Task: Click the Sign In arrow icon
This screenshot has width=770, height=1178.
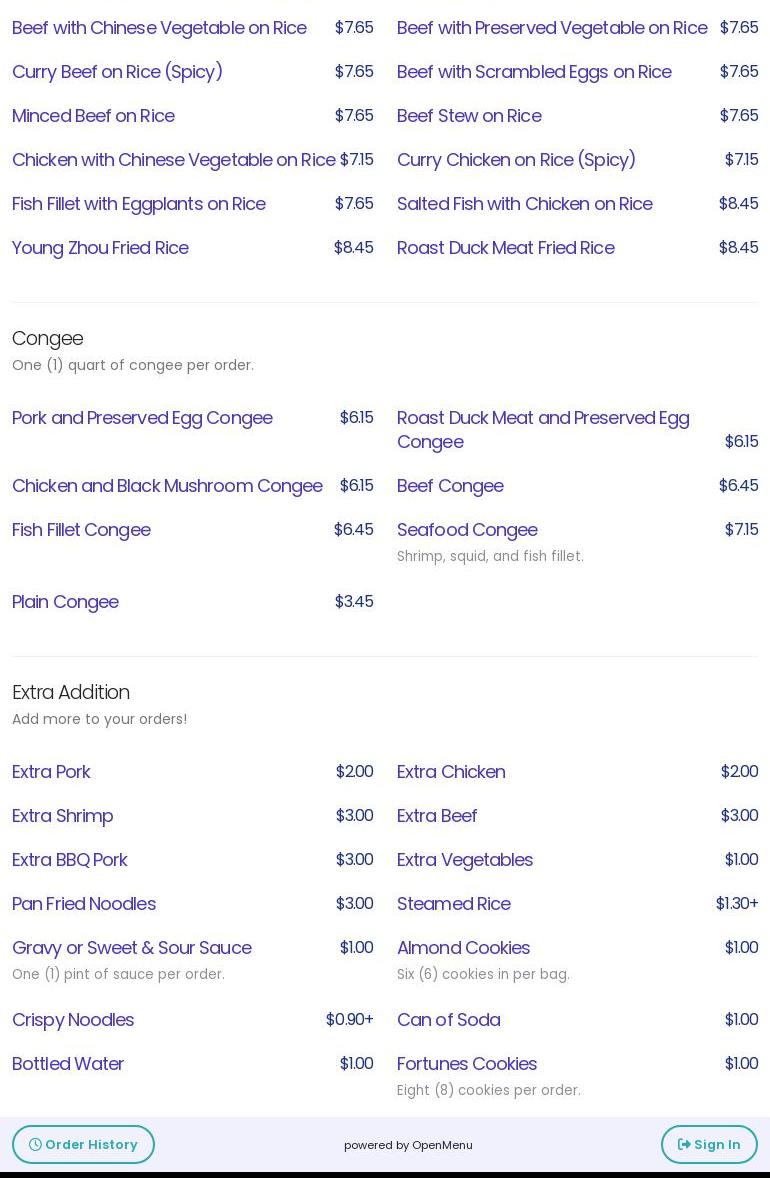Action: click(x=684, y=1144)
